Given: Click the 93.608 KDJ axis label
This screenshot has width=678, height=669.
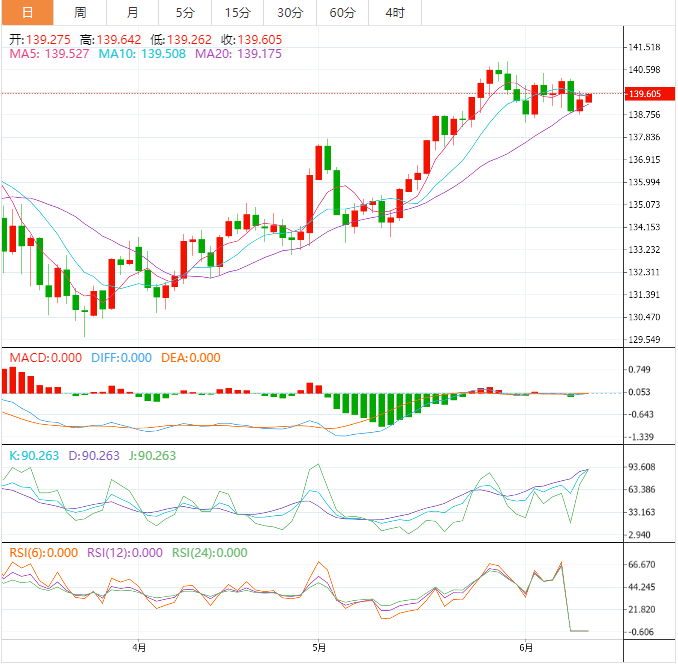Looking at the screenshot, I should point(642,467).
